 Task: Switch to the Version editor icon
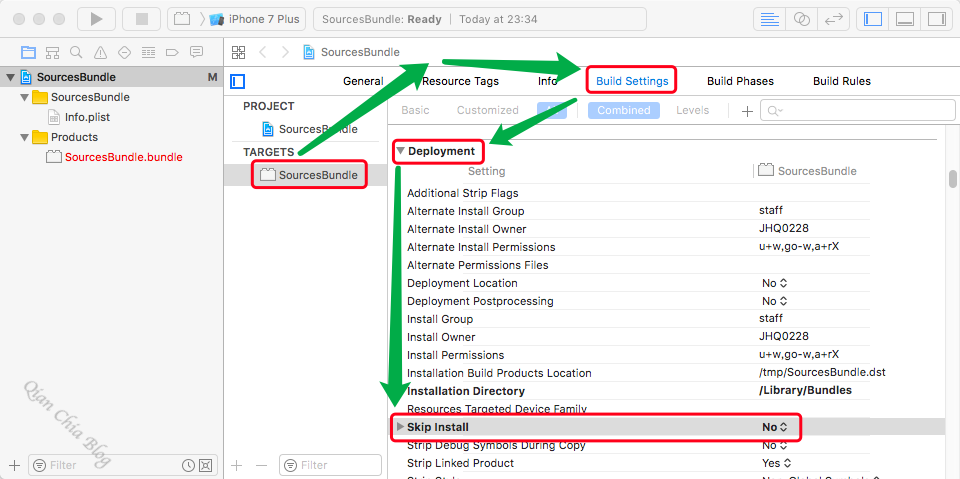click(x=833, y=19)
